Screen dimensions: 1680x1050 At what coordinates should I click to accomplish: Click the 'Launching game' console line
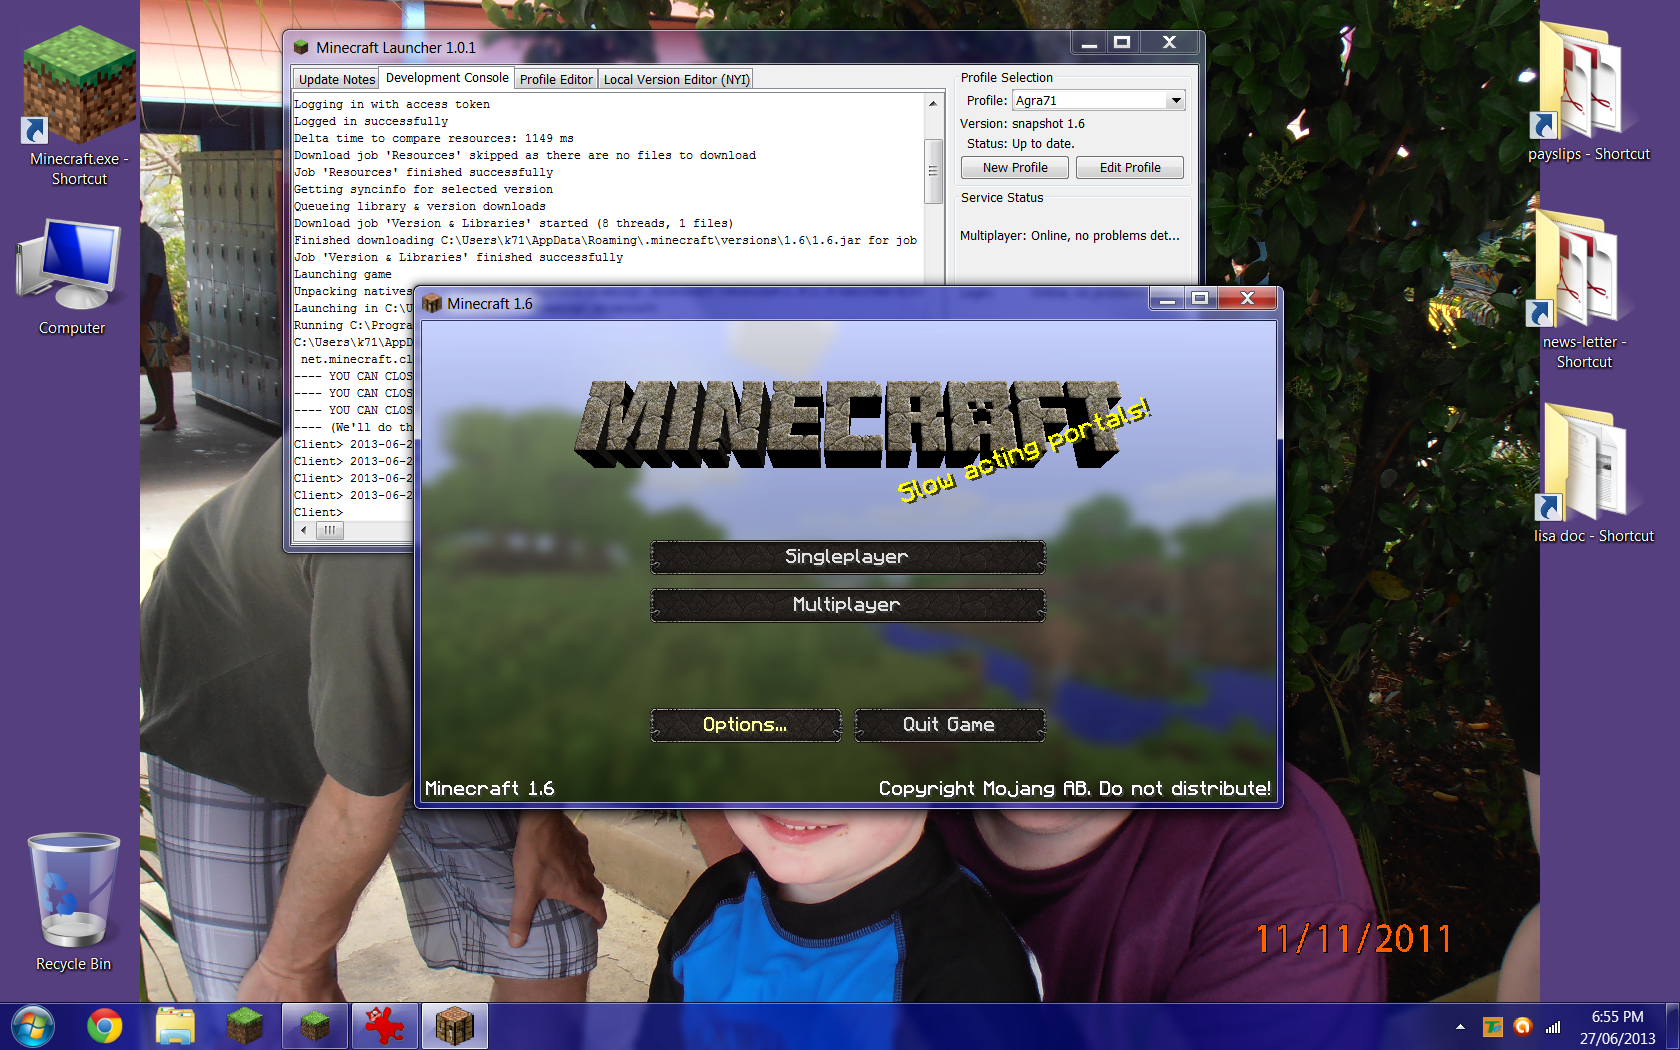coord(343,274)
